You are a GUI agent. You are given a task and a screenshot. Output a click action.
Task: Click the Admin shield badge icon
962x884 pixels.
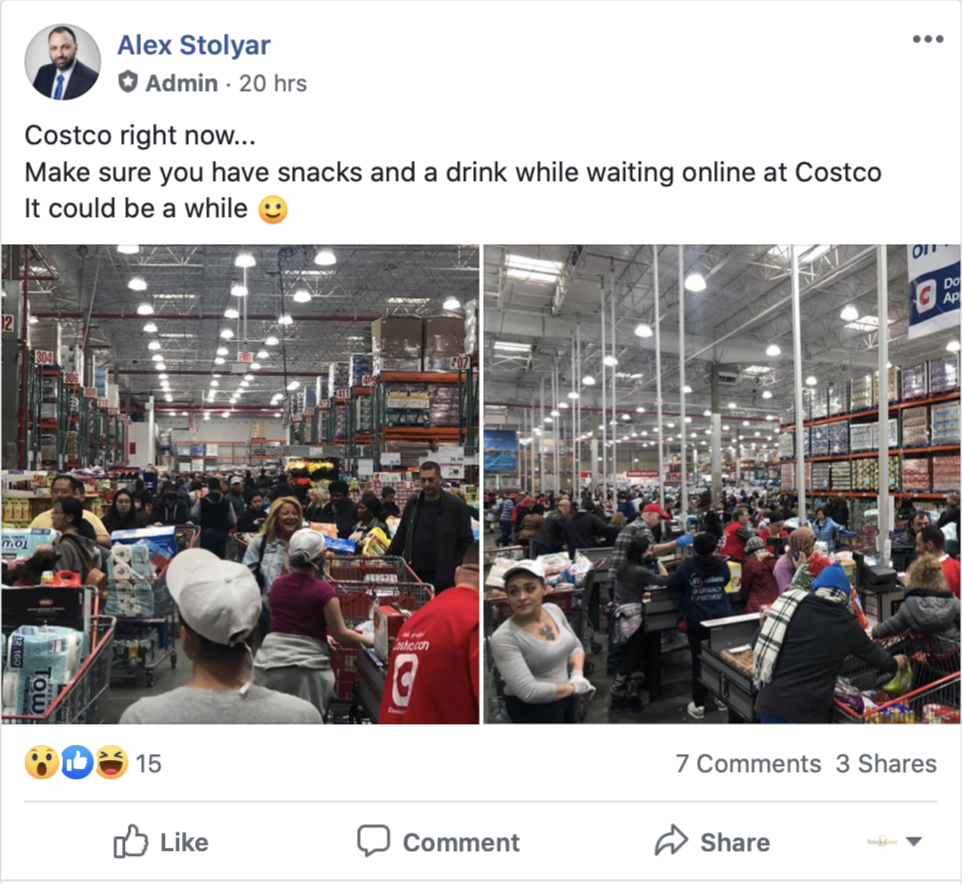click(128, 82)
